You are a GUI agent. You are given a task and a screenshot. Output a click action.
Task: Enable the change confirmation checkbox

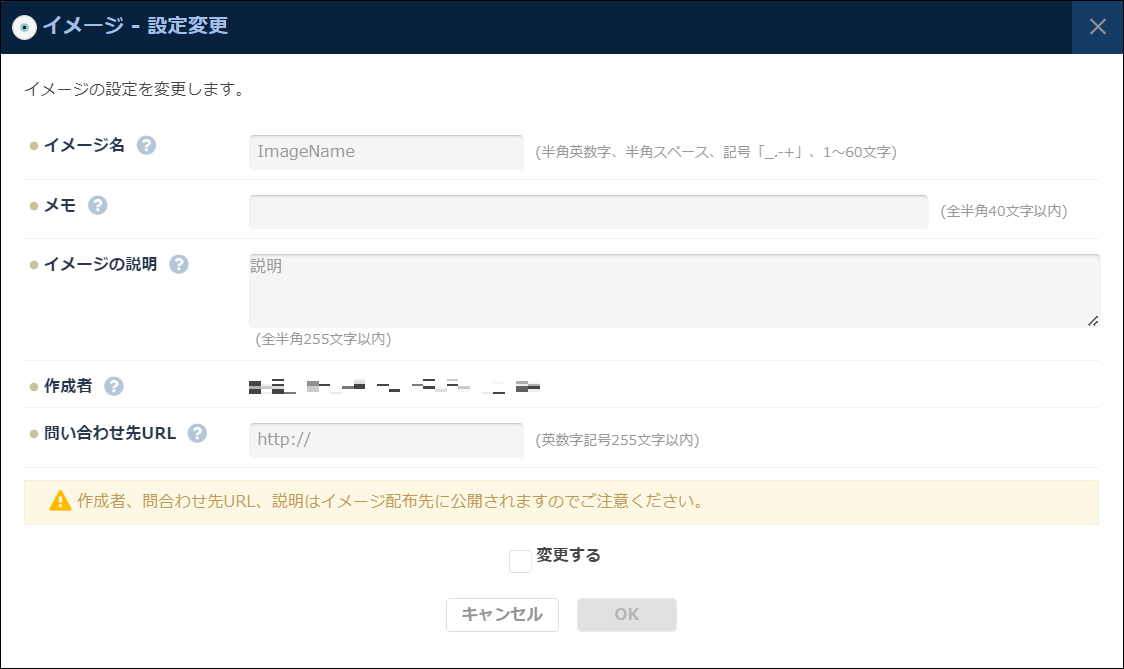click(519, 561)
